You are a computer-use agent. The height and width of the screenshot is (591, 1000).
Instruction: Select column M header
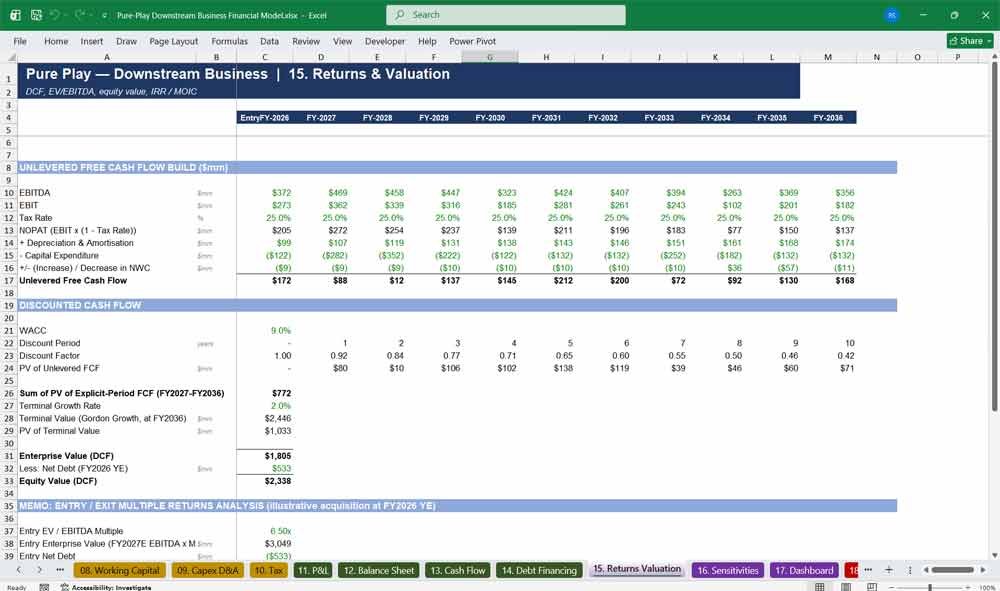[828, 57]
